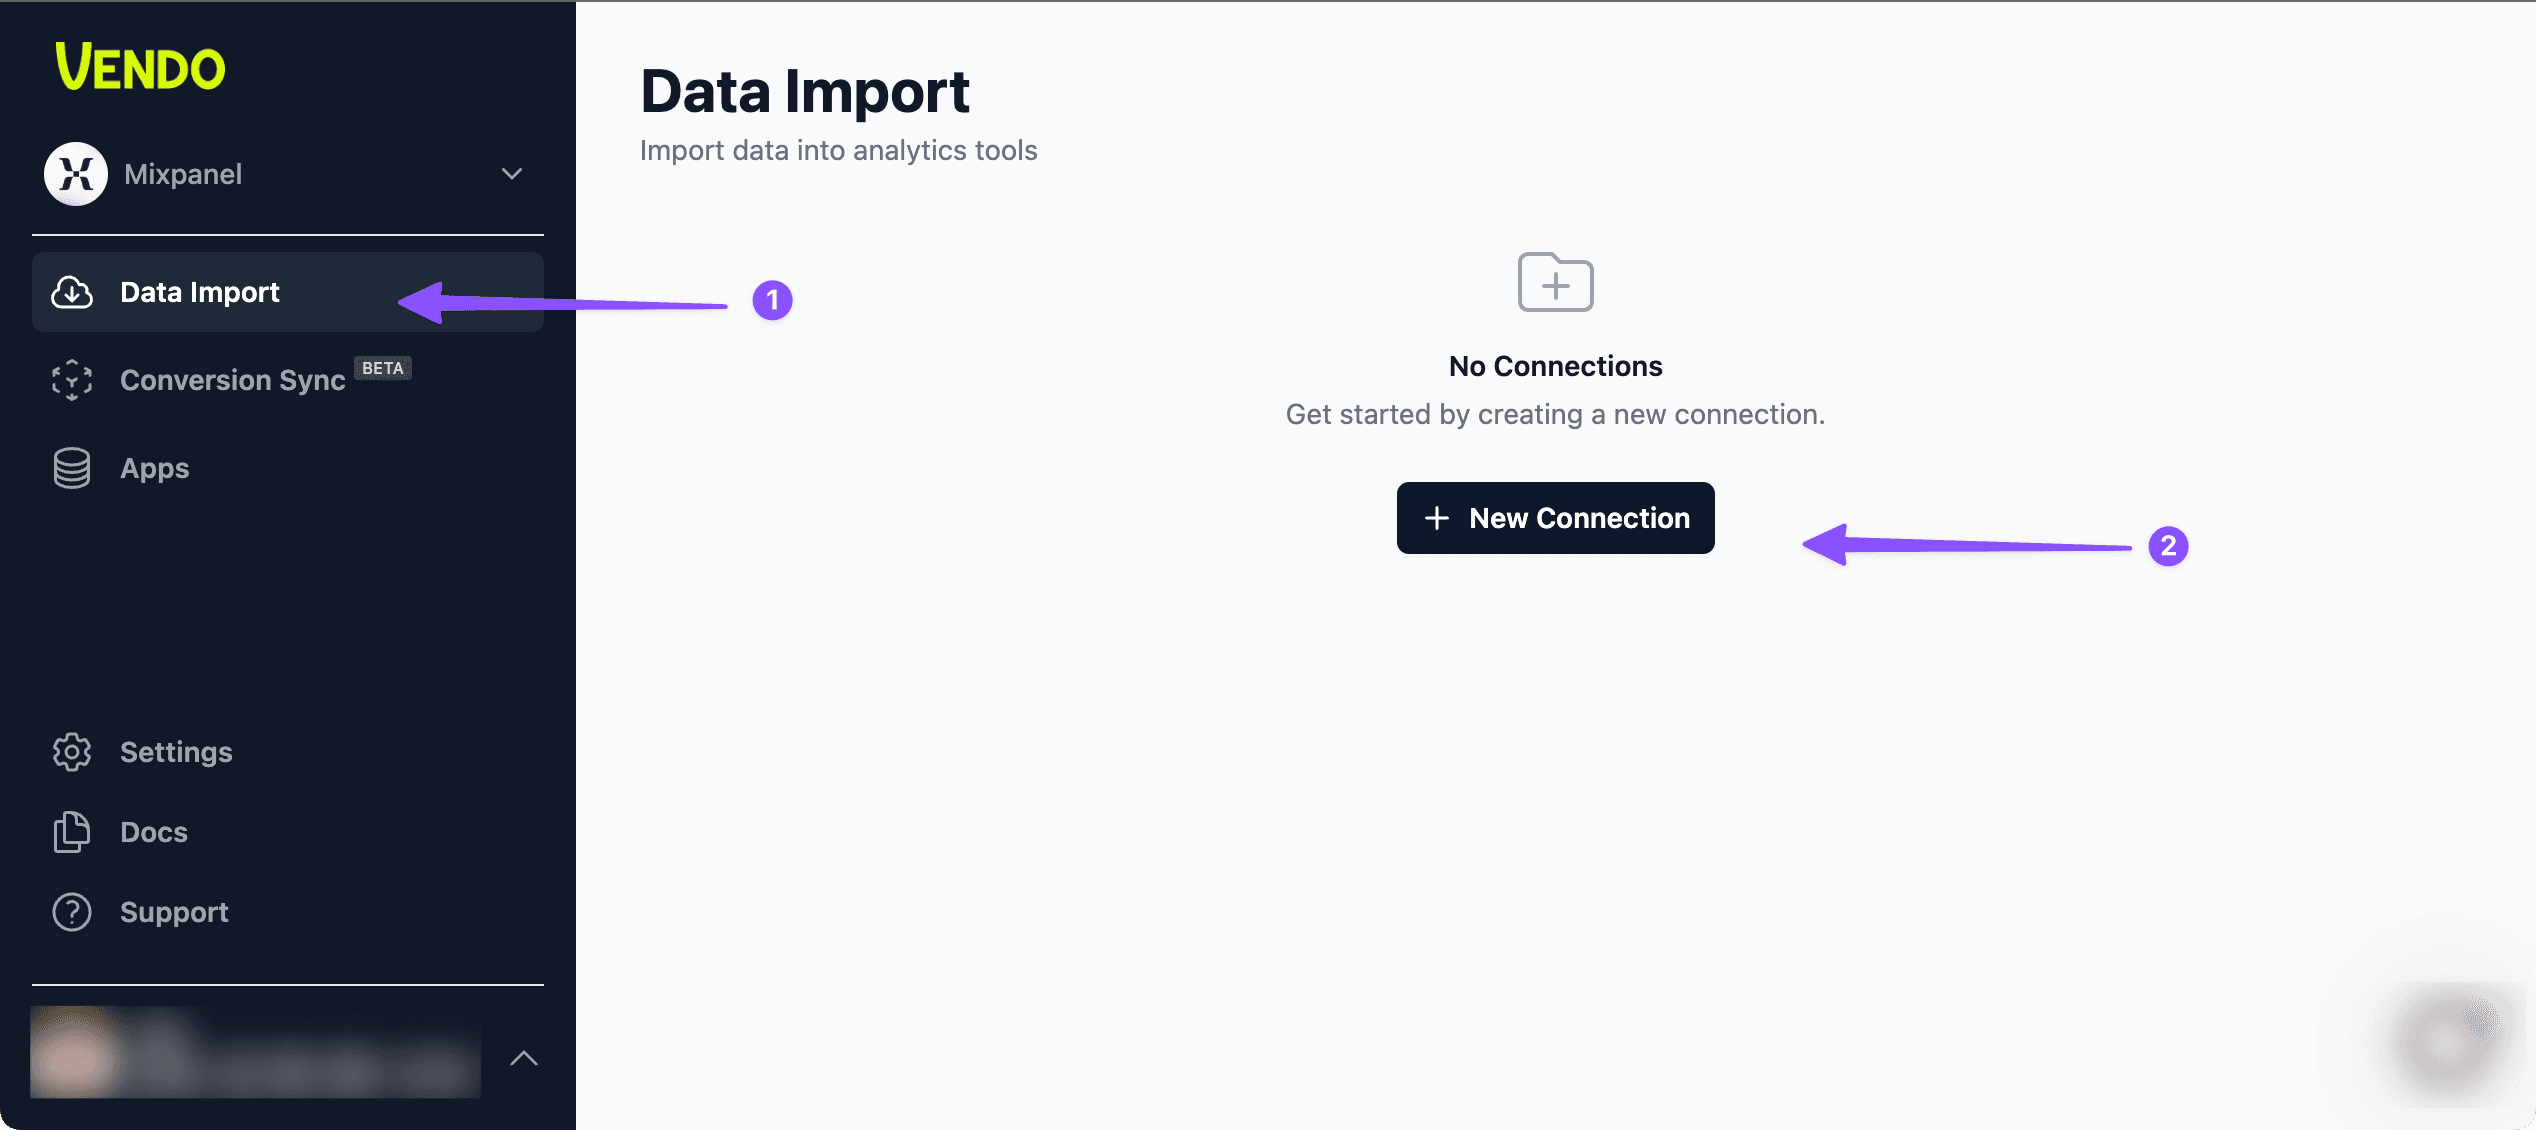
Task: Open the Docs link
Action: coord(154,832)
